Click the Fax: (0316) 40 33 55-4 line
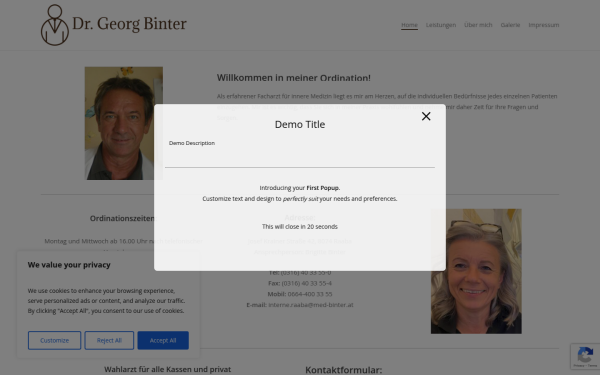The image size is (600, 375). (x=300, y=284)
